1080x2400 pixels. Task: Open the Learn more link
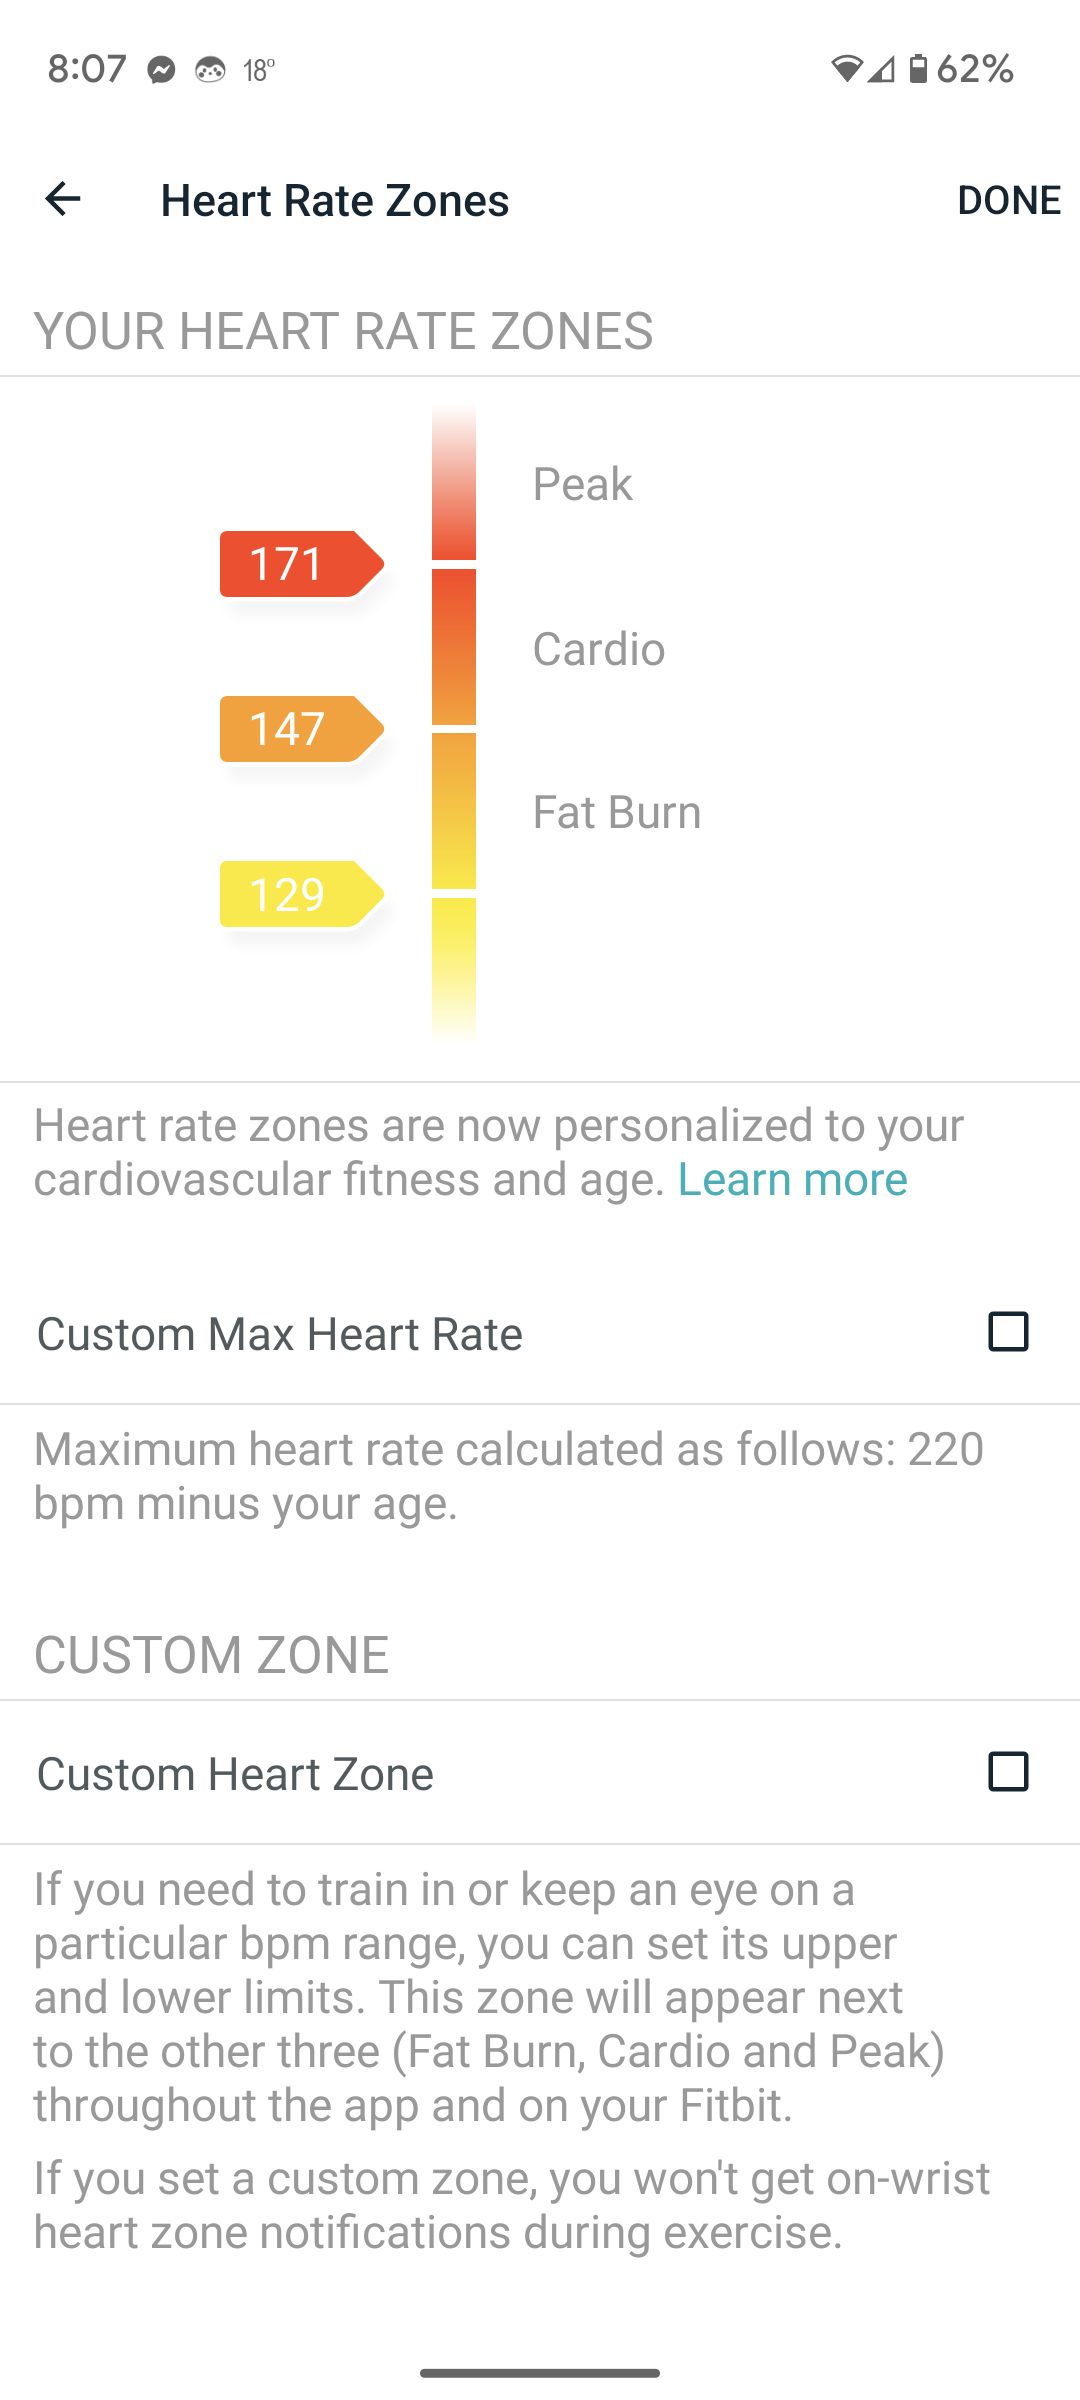(x=792, y=1179)
